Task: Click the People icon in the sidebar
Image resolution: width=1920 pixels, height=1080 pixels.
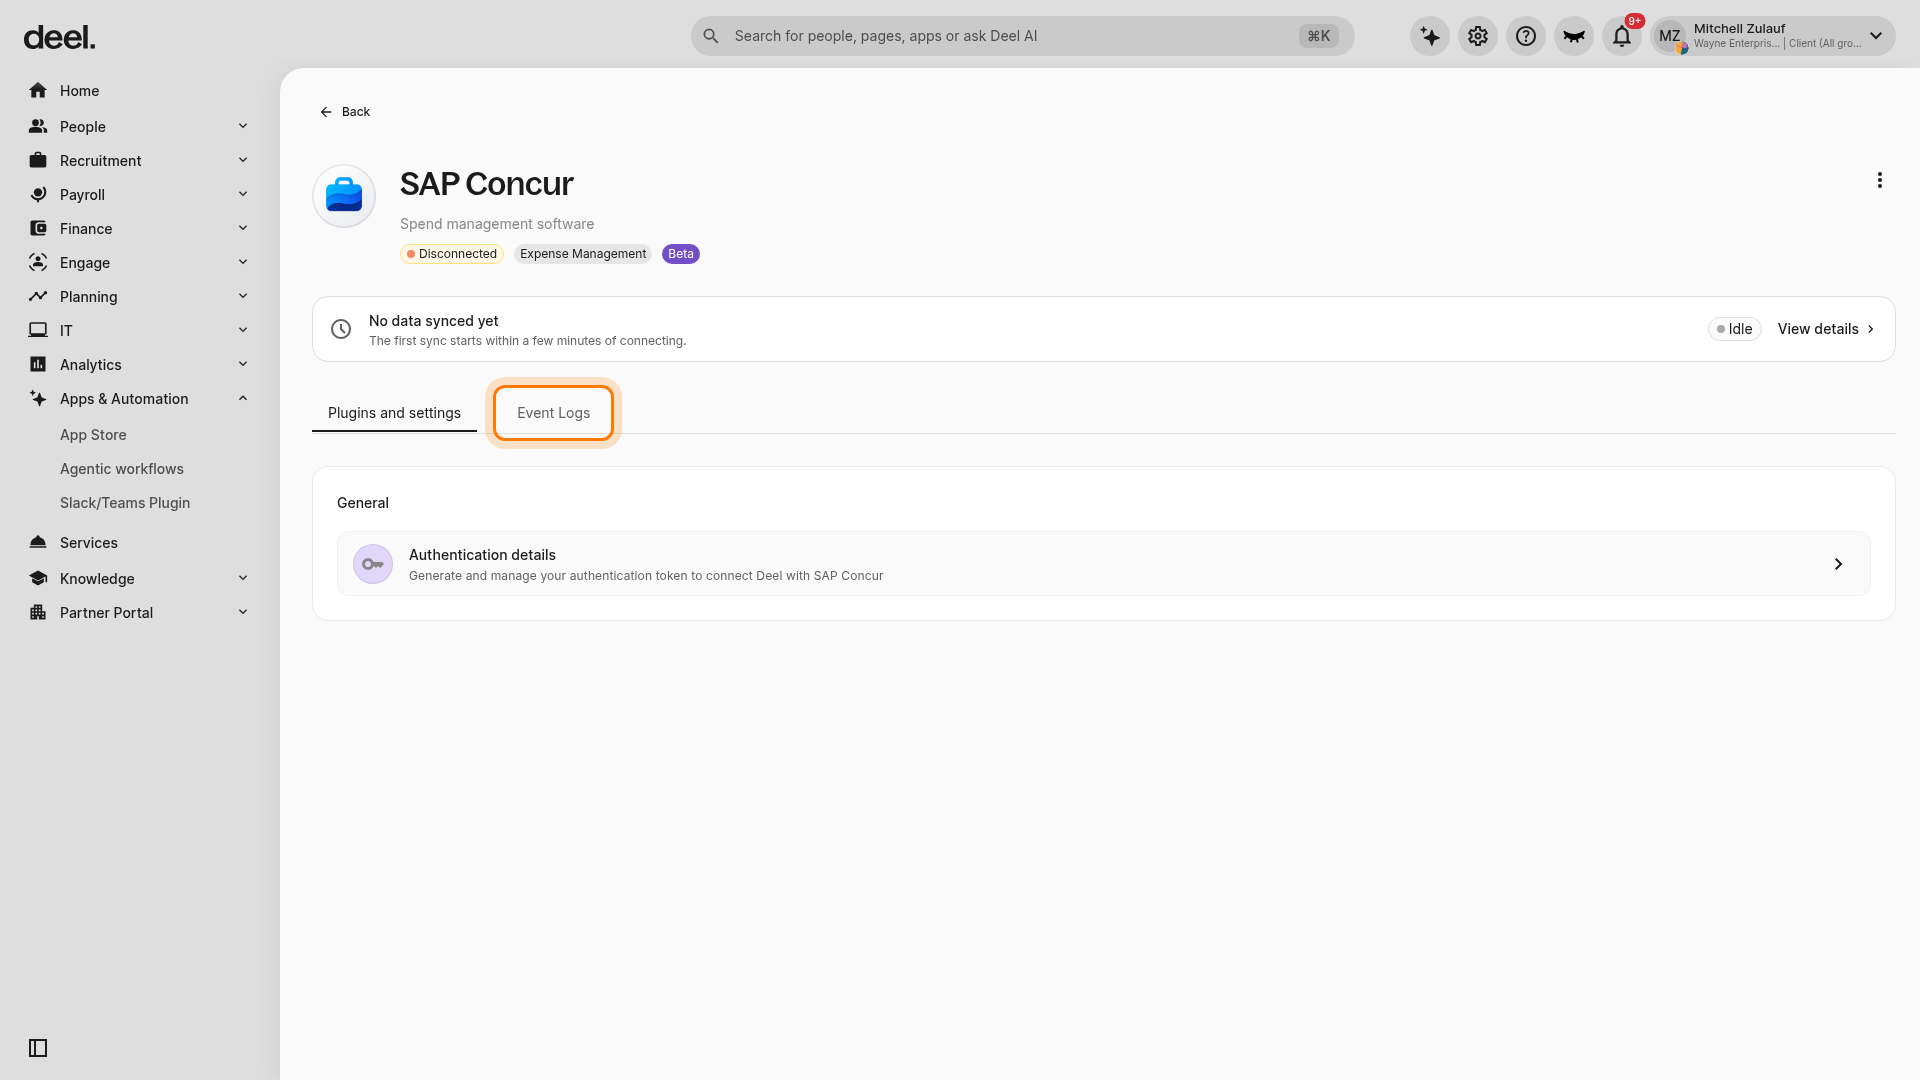Action: coord(38,127)
